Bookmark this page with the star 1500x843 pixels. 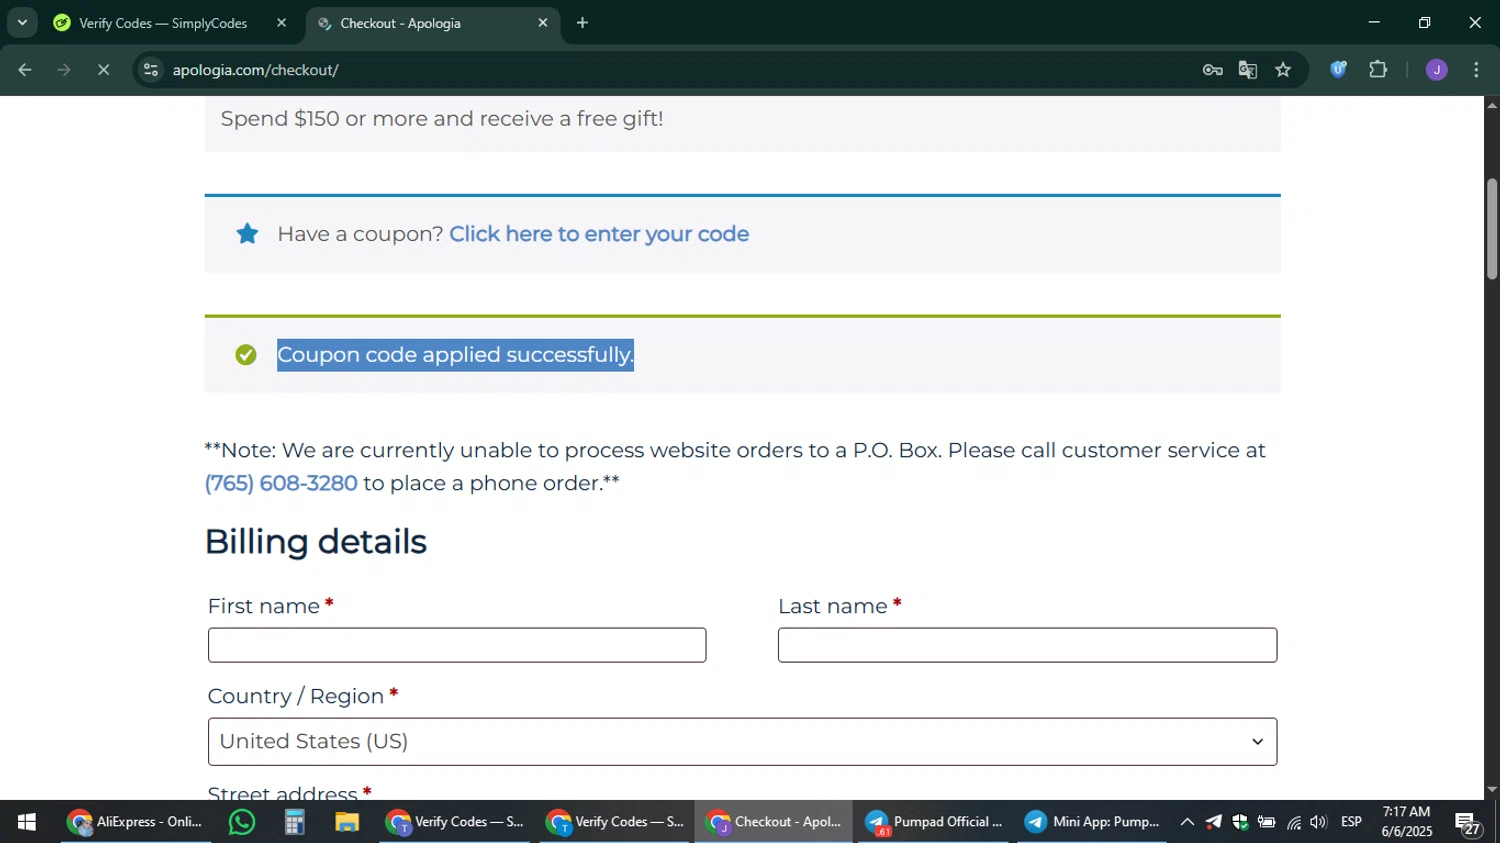pyautogui.click(x=1284, y=70)
